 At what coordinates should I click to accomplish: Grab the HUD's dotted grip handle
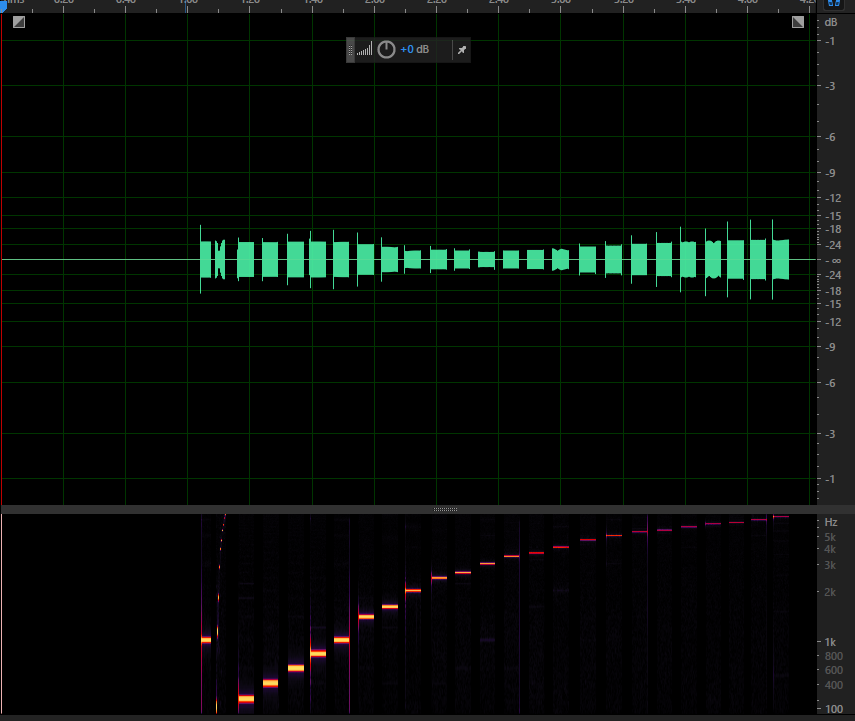coord(351,50)
